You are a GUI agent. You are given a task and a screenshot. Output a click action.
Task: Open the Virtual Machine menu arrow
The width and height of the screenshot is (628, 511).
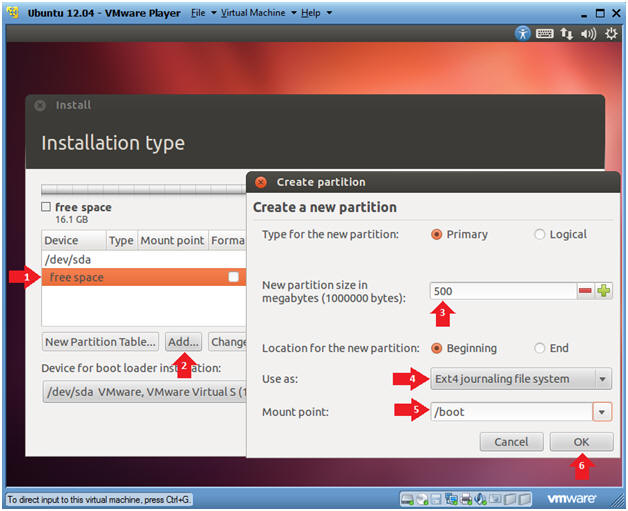pos(294,13)
